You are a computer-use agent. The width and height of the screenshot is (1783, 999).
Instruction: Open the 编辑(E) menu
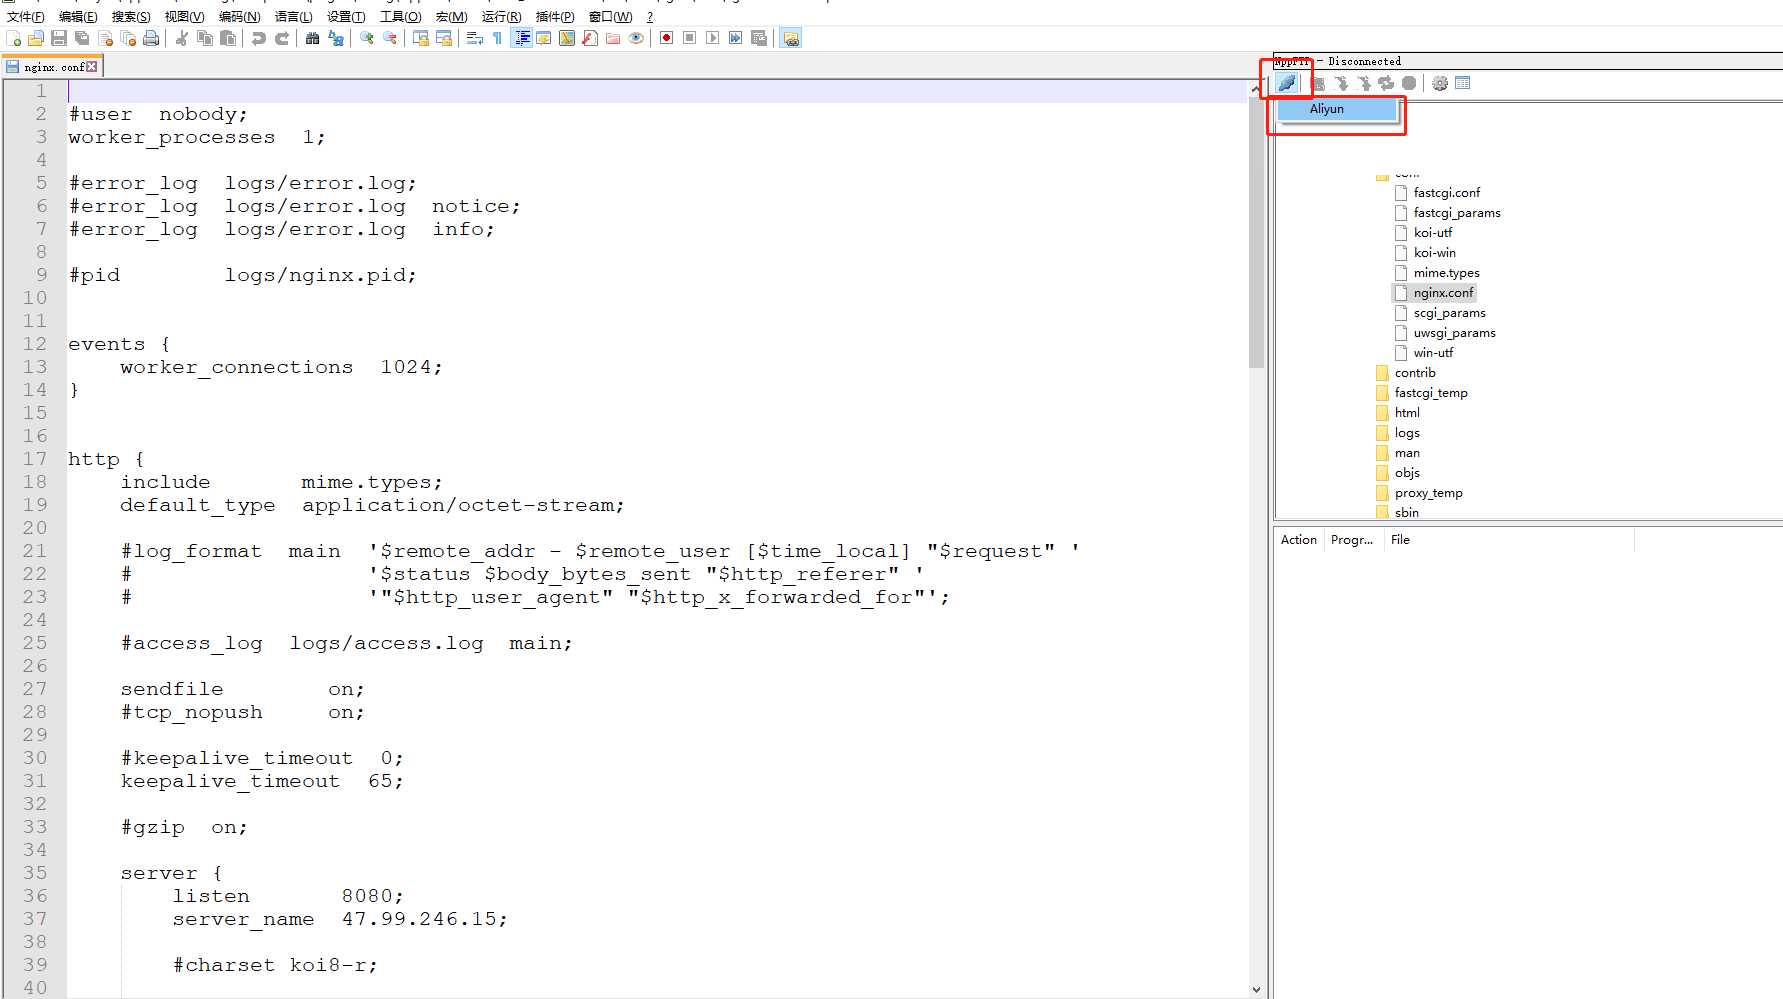point(78,16)
